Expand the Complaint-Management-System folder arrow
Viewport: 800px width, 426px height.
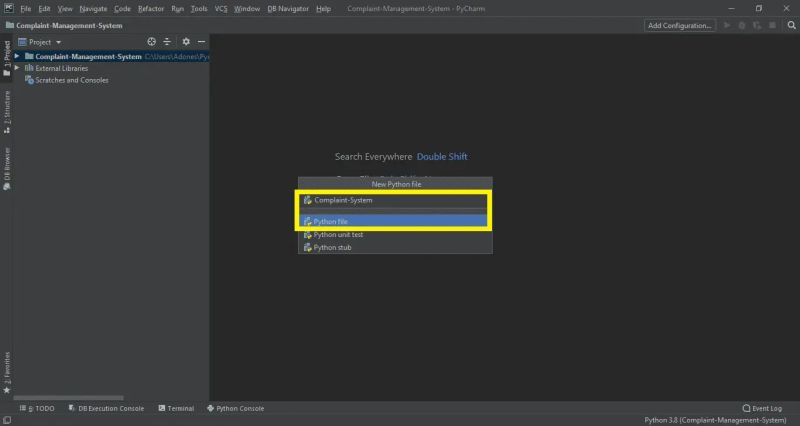pos(17,56)
